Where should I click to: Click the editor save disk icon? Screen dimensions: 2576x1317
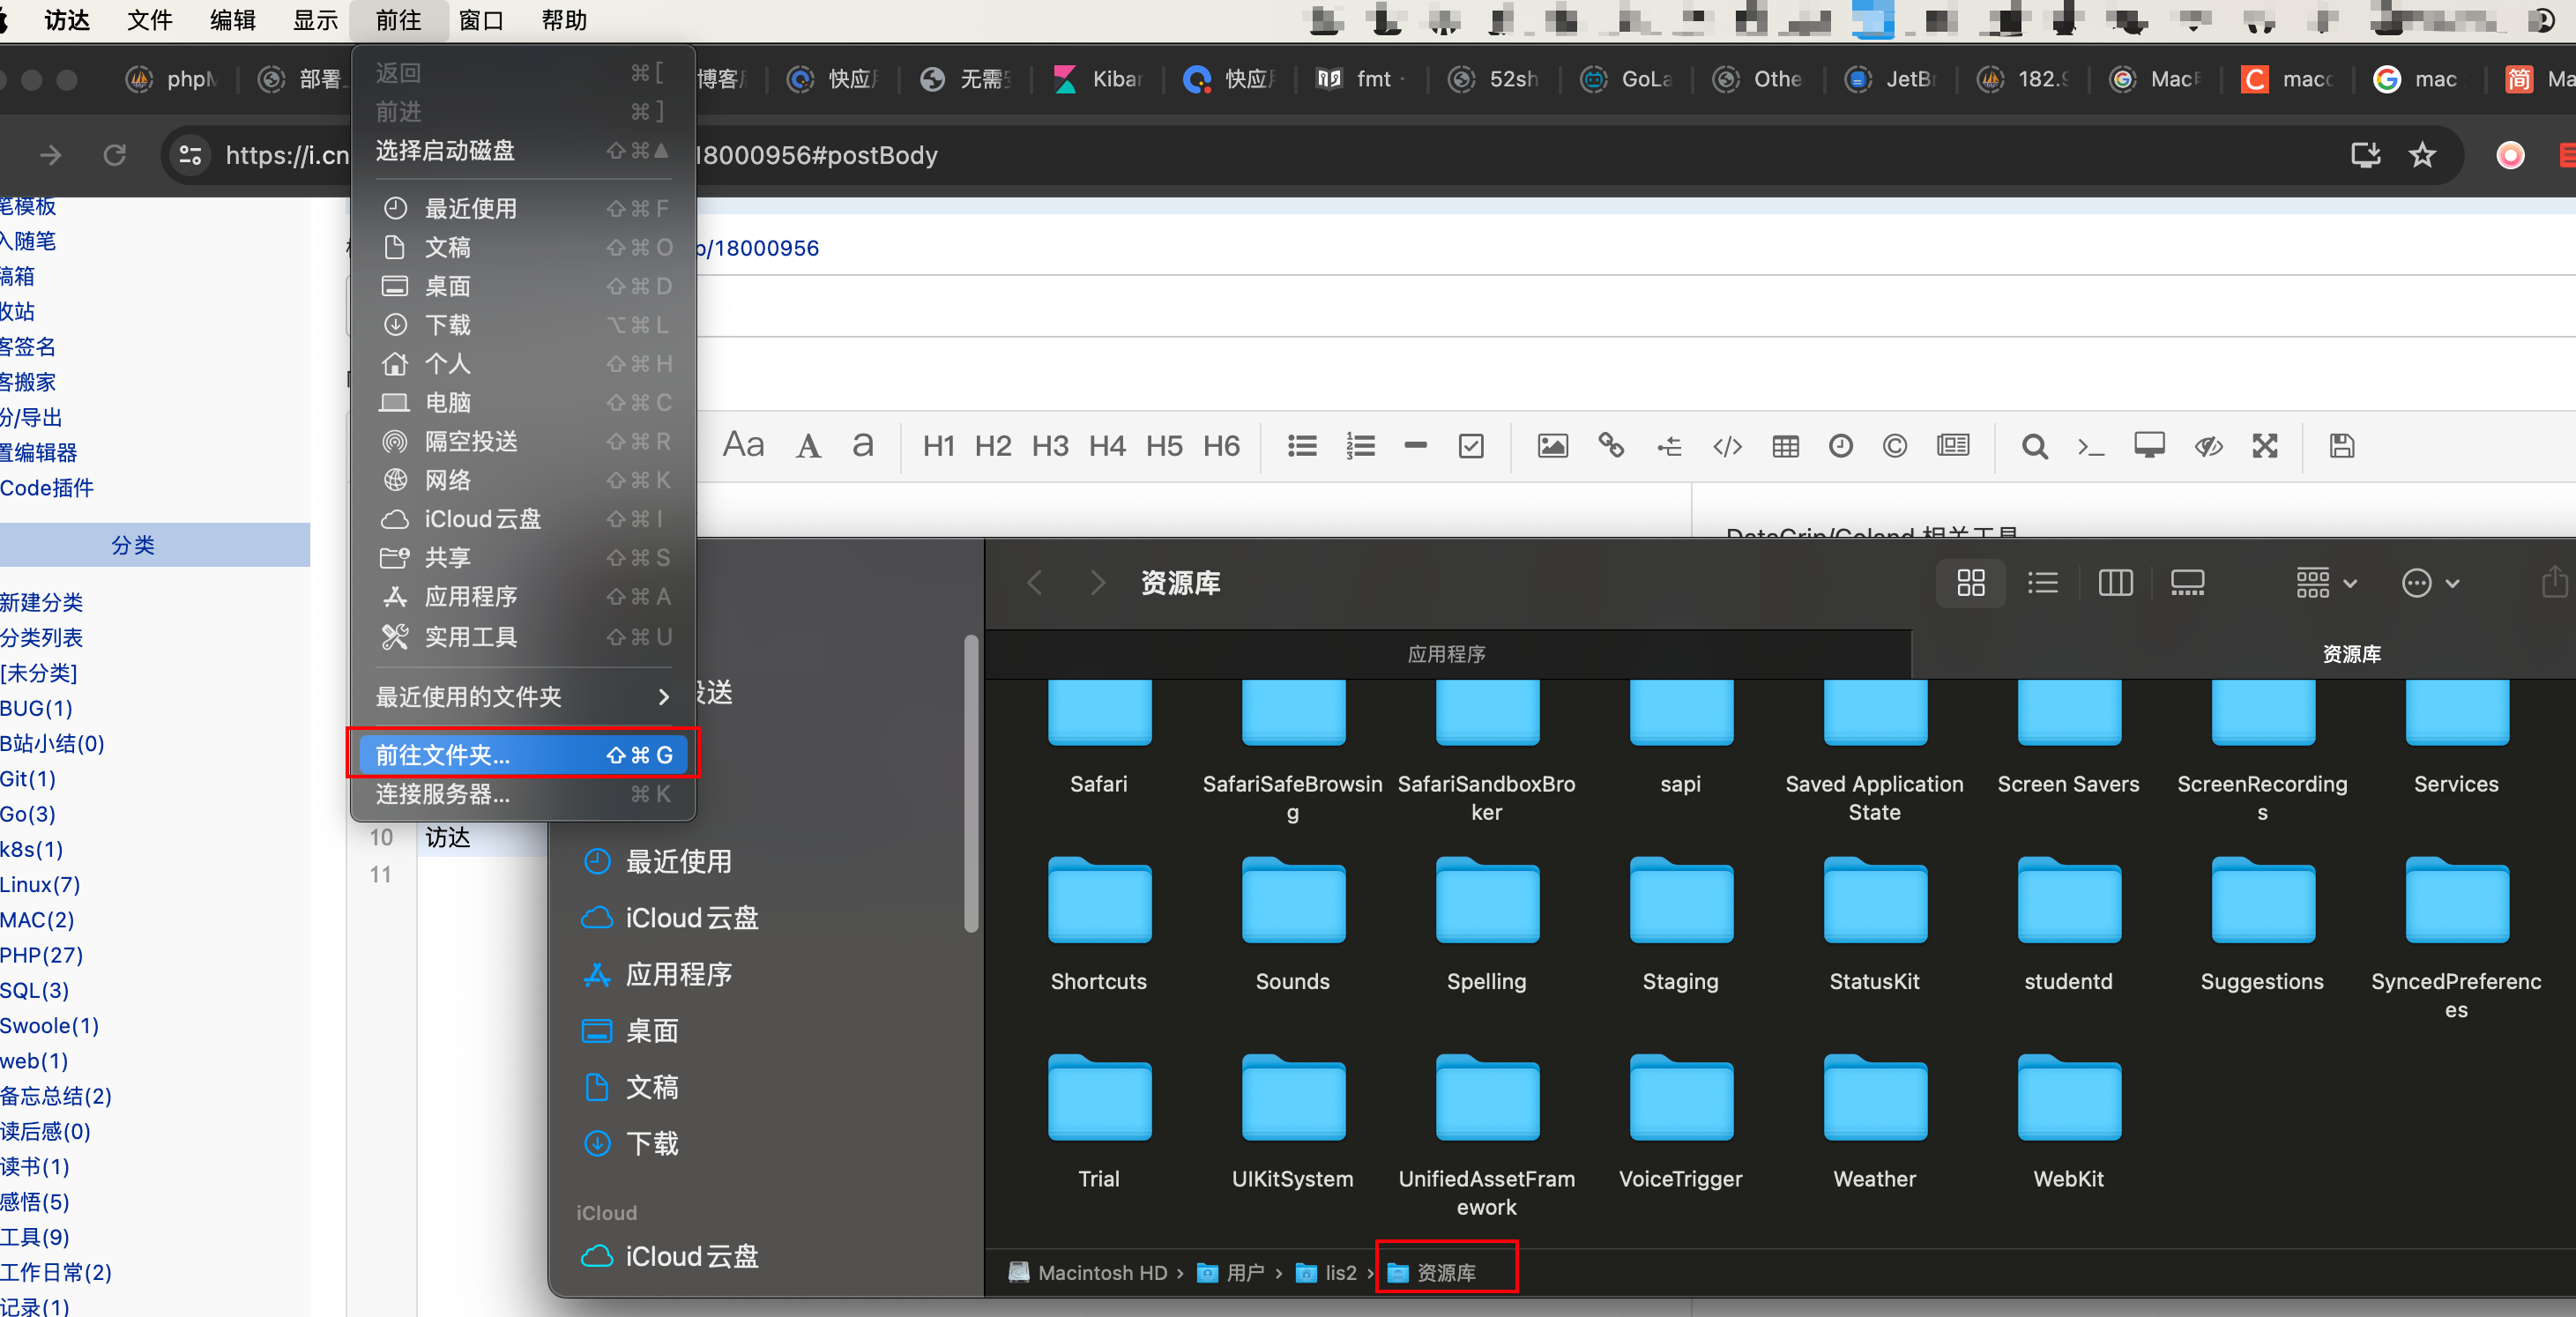[x=2342, y=446]
